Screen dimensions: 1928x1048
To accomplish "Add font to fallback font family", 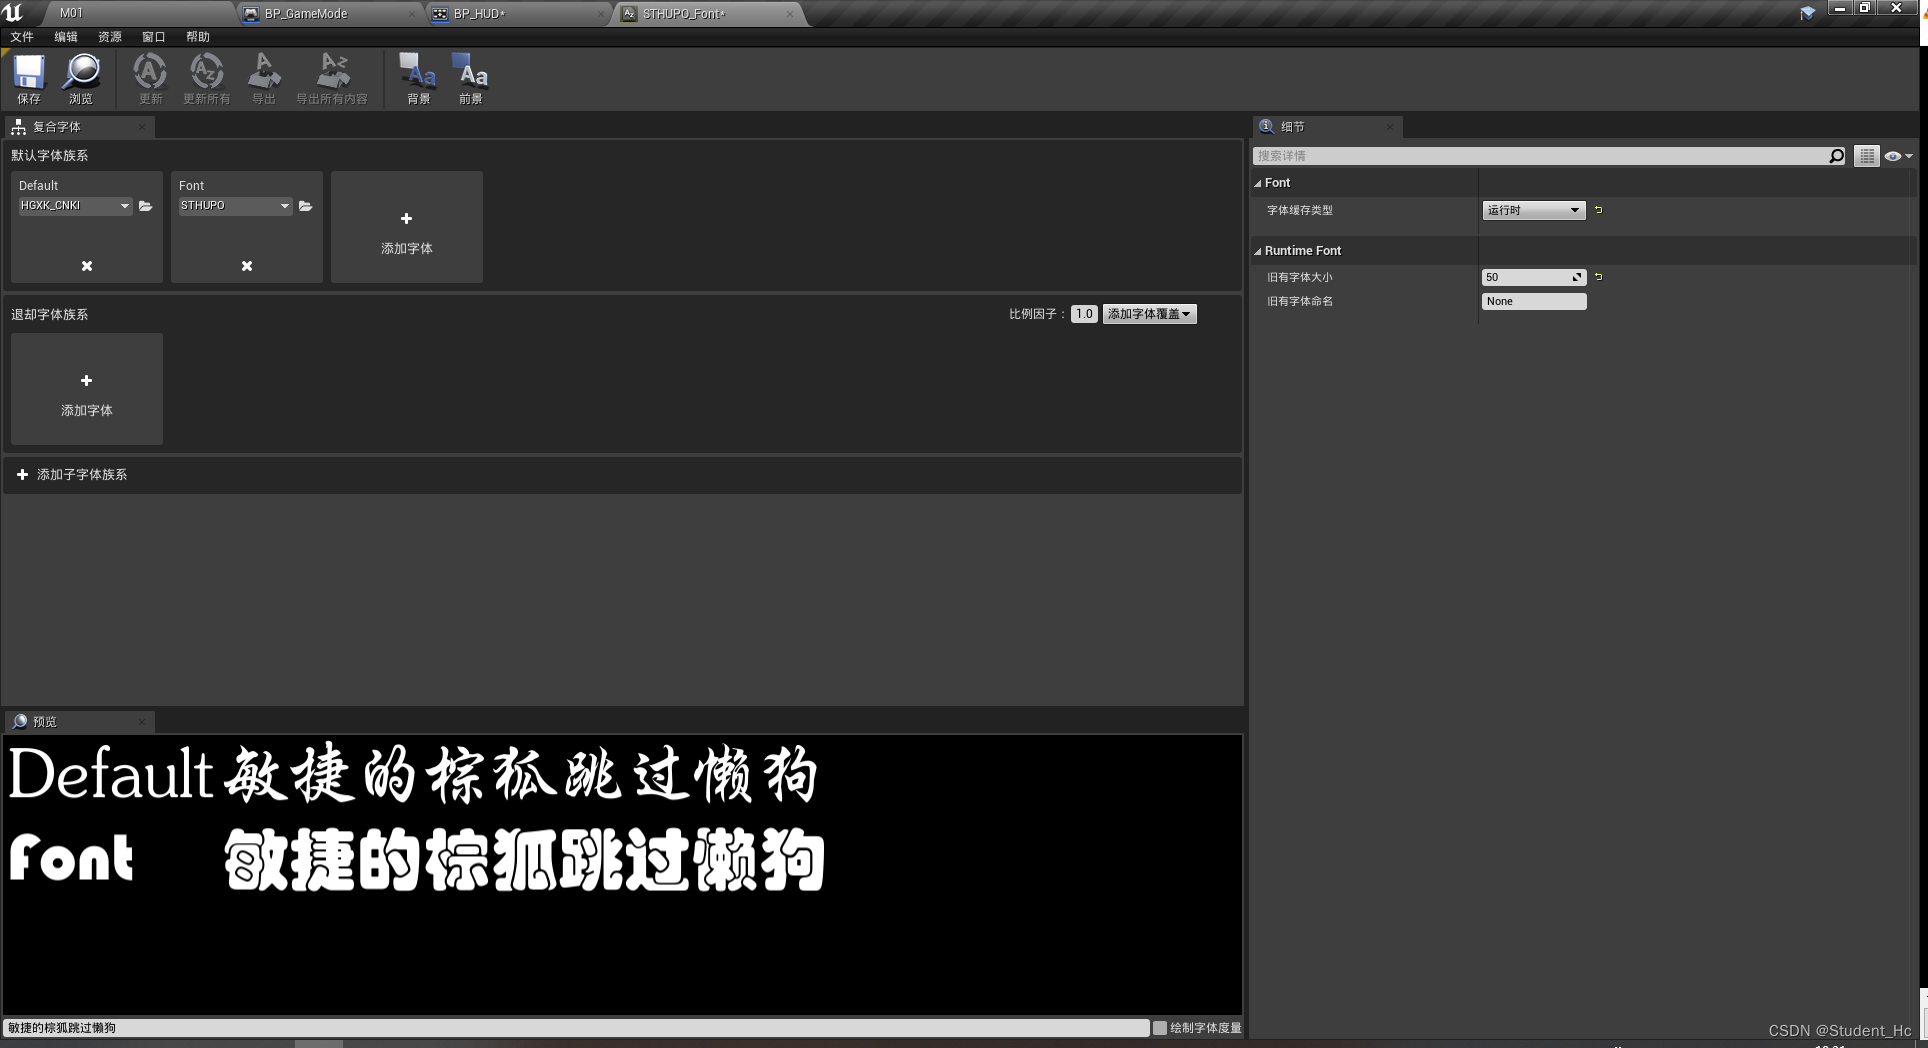I will click(x=87, y=389).
